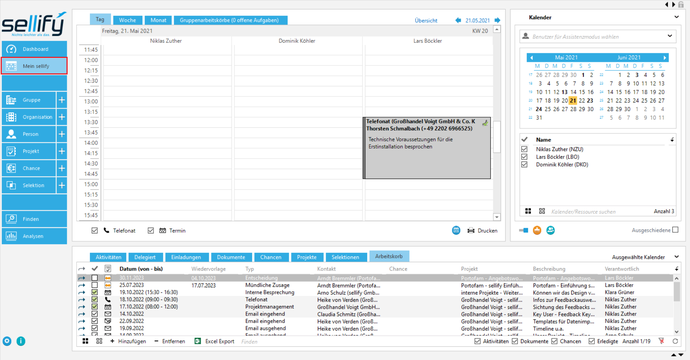Uncheck Dominik Köhler (DKO) calendar

click(x=524, y=165)
